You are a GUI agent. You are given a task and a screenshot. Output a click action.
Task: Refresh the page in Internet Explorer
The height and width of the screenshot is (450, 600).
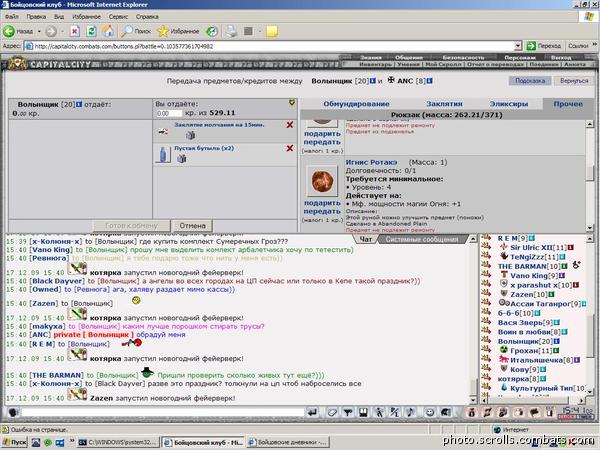[x=91, y=31]
